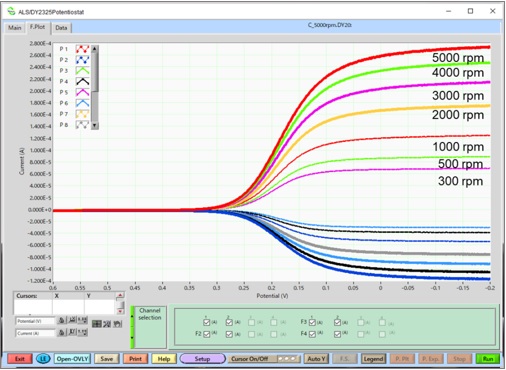Select the graph cursor movement tool
Image resolution: width=506 pixels, height=370 pixels.
pos(97,324)
